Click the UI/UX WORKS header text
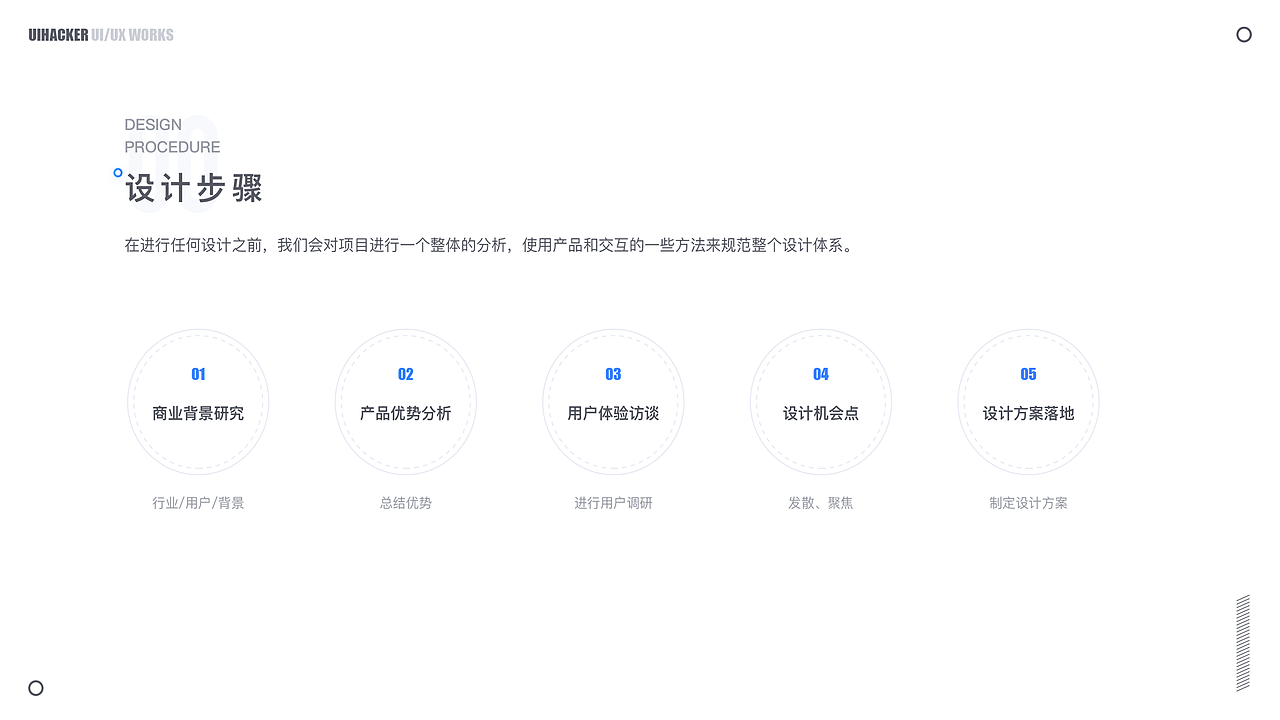The width and height of the screenshot is (1280, 720). coord(132,35)
